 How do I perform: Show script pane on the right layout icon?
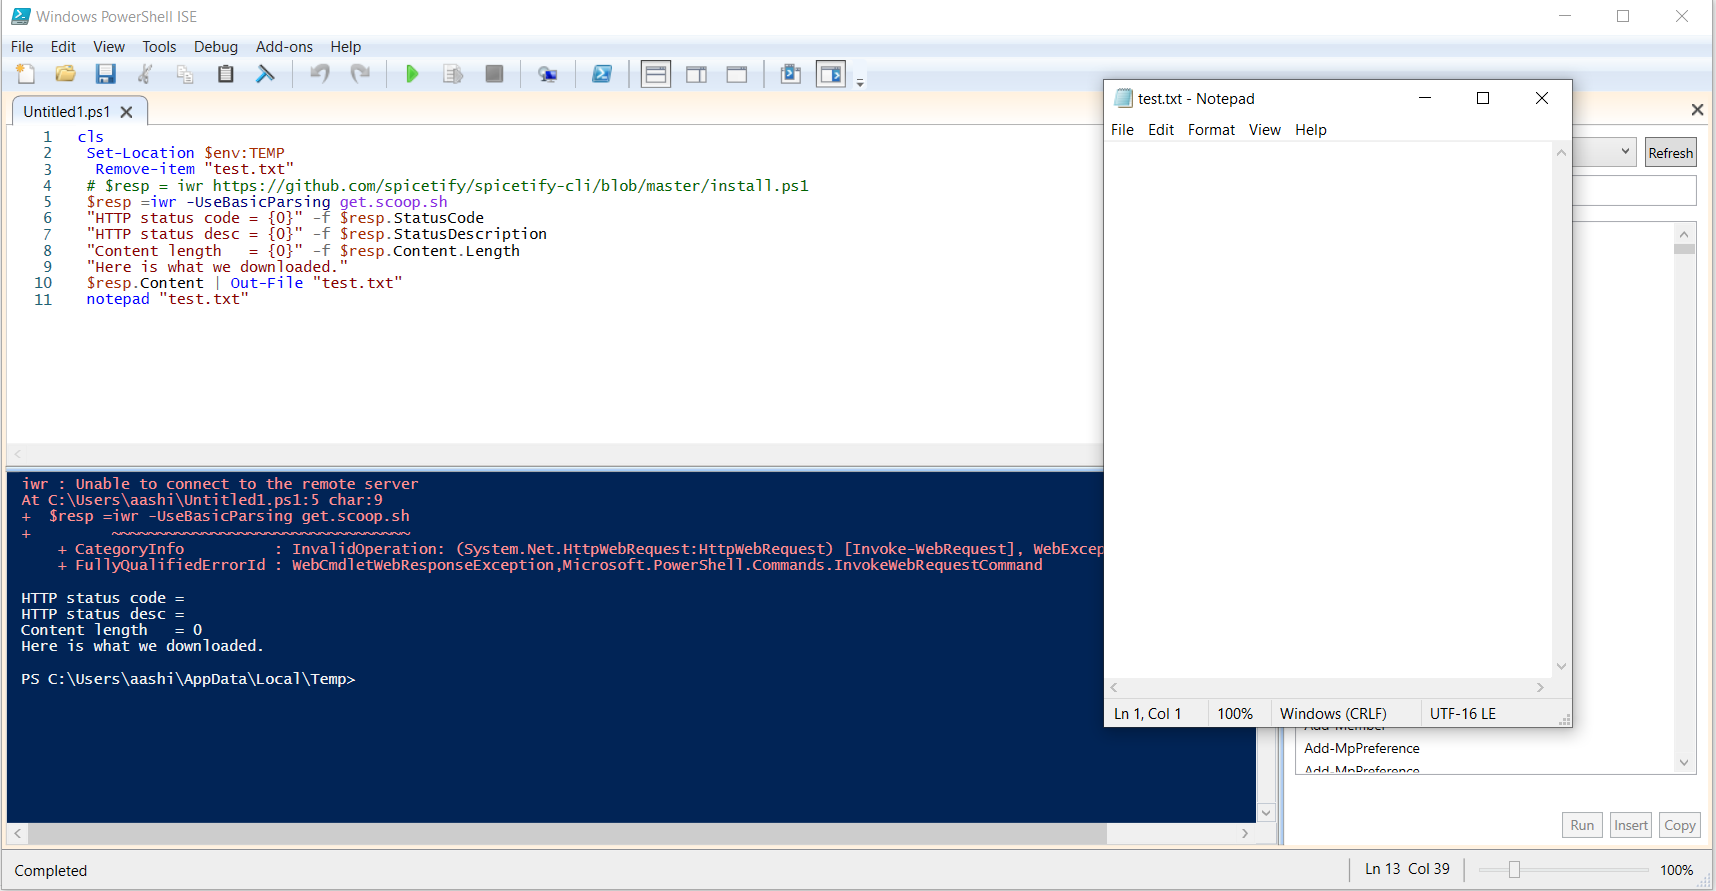(697, 74)
